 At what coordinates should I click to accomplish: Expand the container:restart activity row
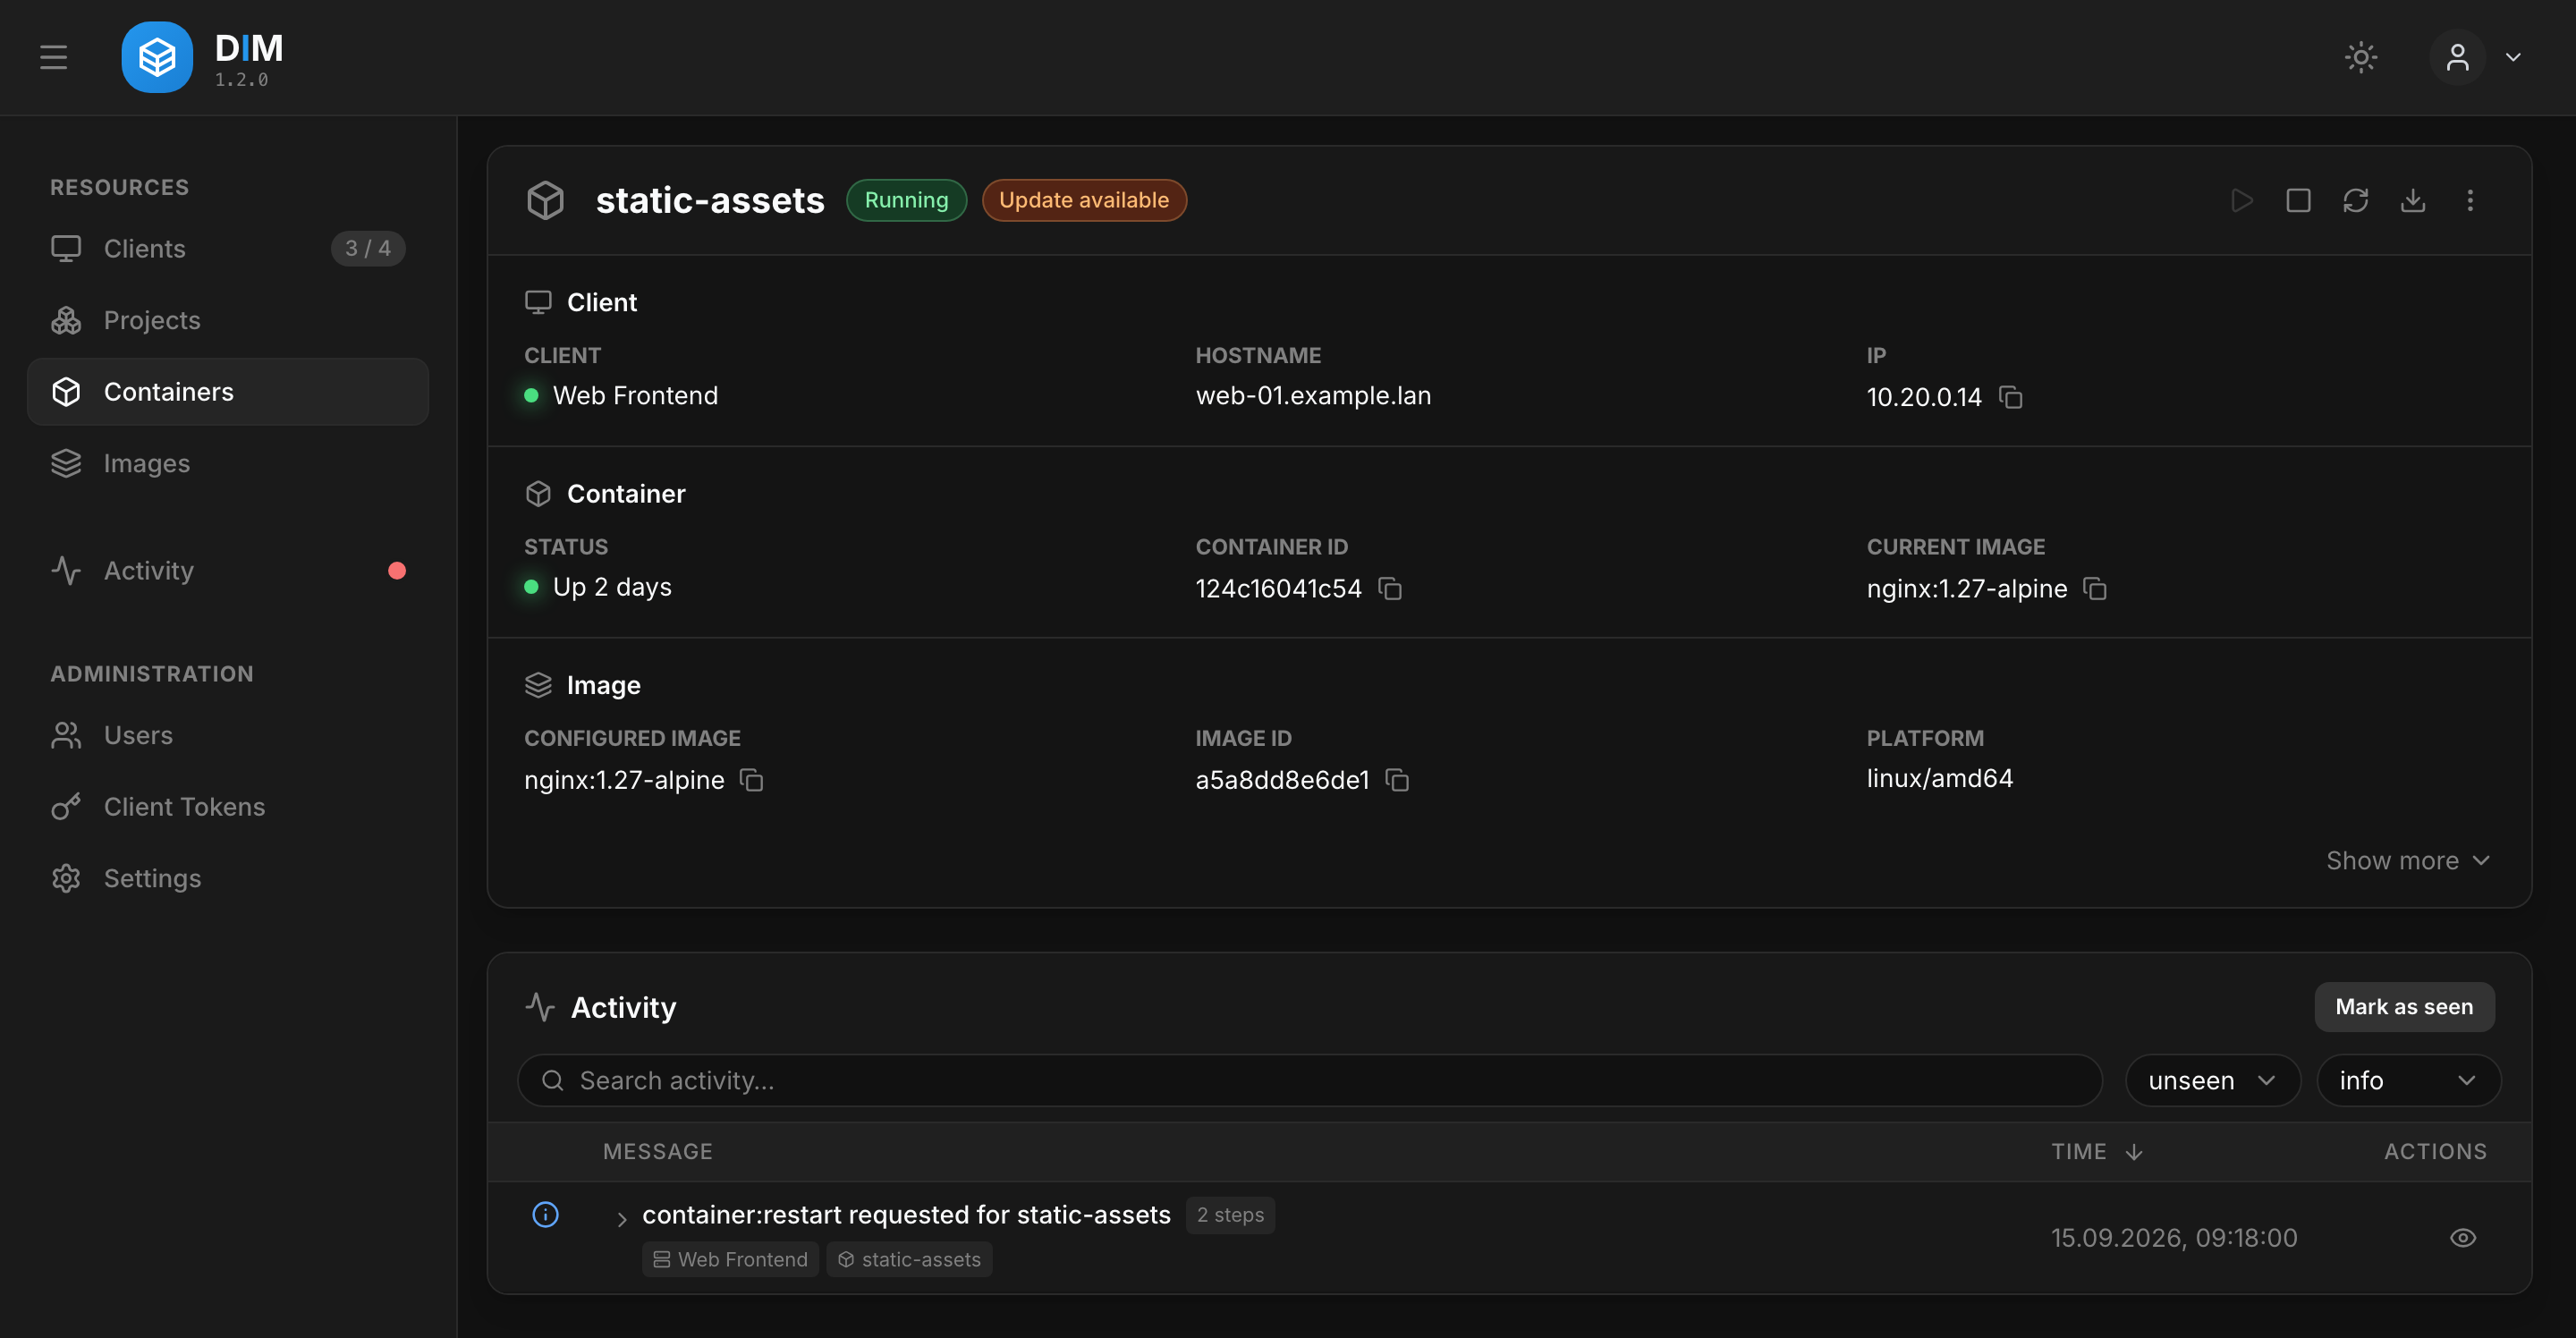pyautogui.click(x=621, y=1218)
